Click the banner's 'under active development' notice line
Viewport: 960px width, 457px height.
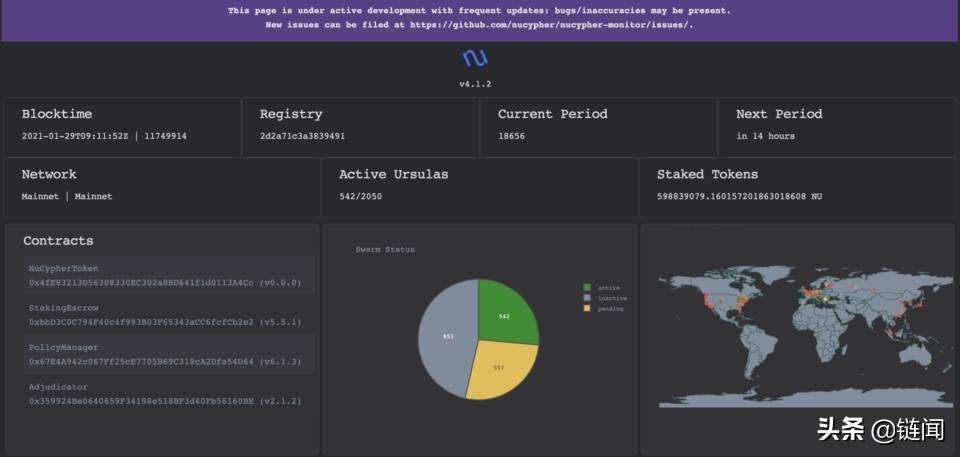click(479, 11)
